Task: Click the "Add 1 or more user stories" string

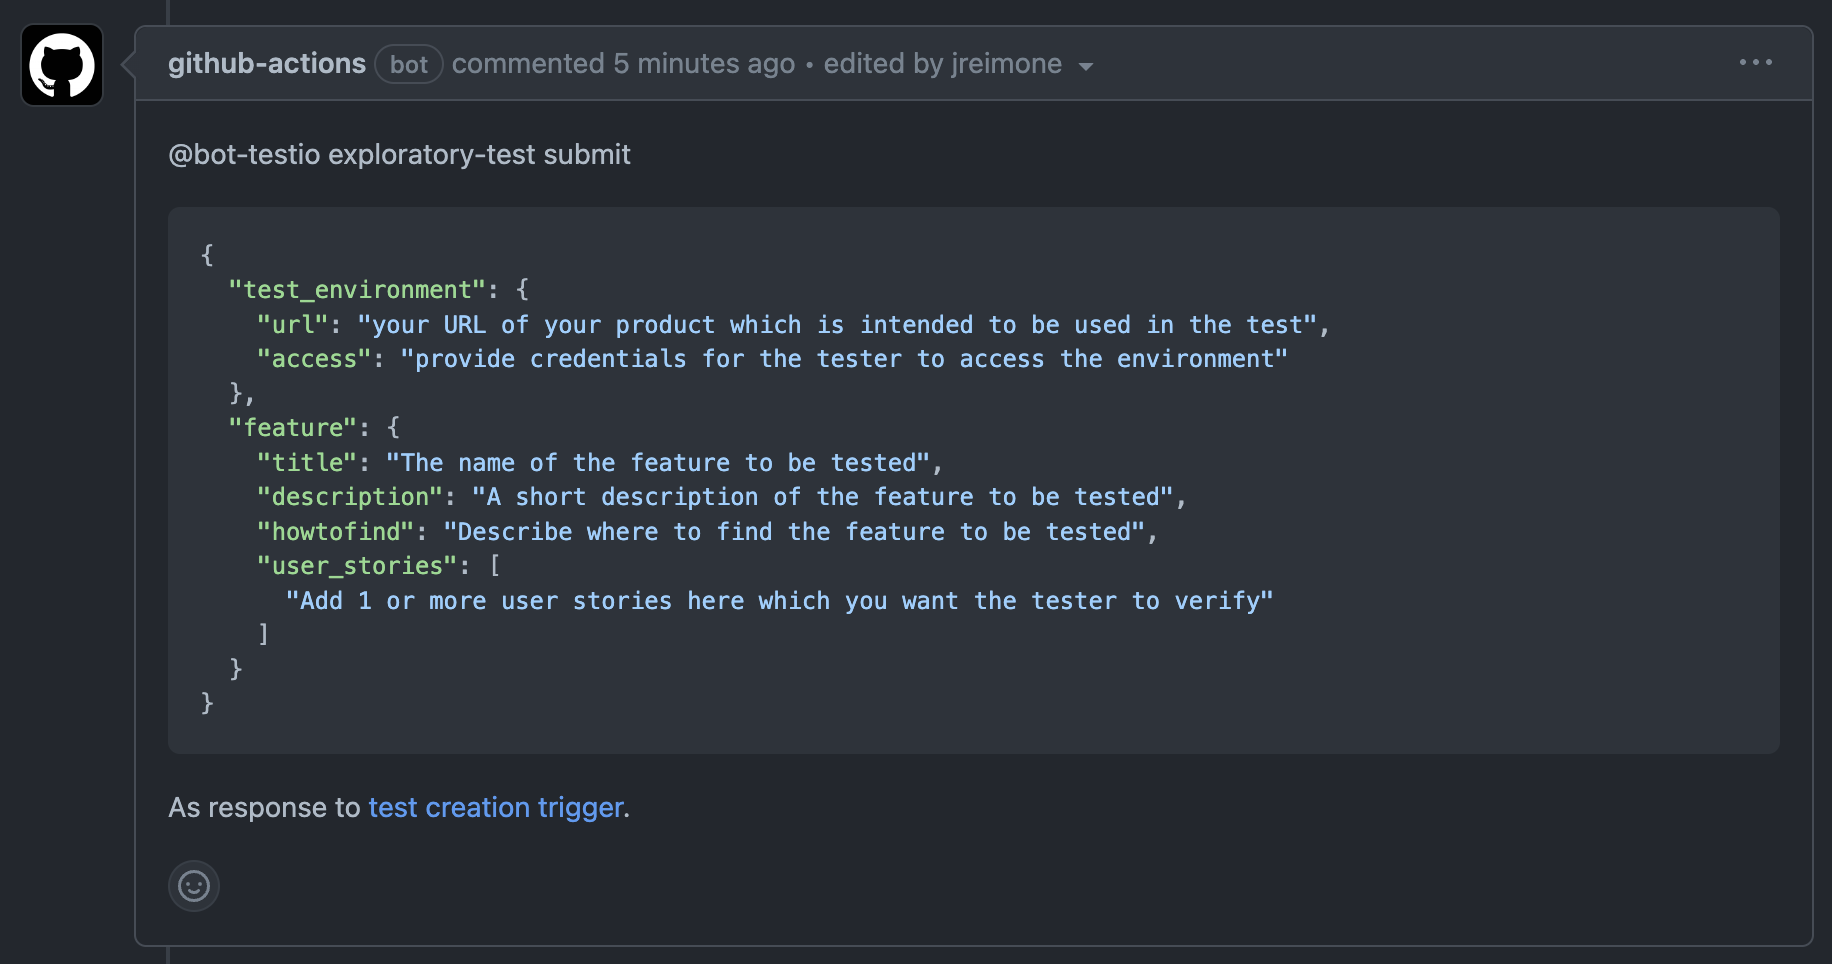Action: point(779,601)
